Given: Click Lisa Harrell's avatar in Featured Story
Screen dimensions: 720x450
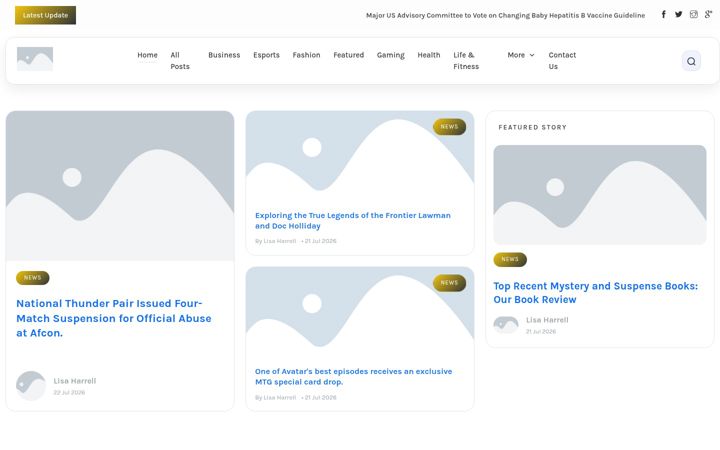Looking at the screenshot, I should [506, 325].
